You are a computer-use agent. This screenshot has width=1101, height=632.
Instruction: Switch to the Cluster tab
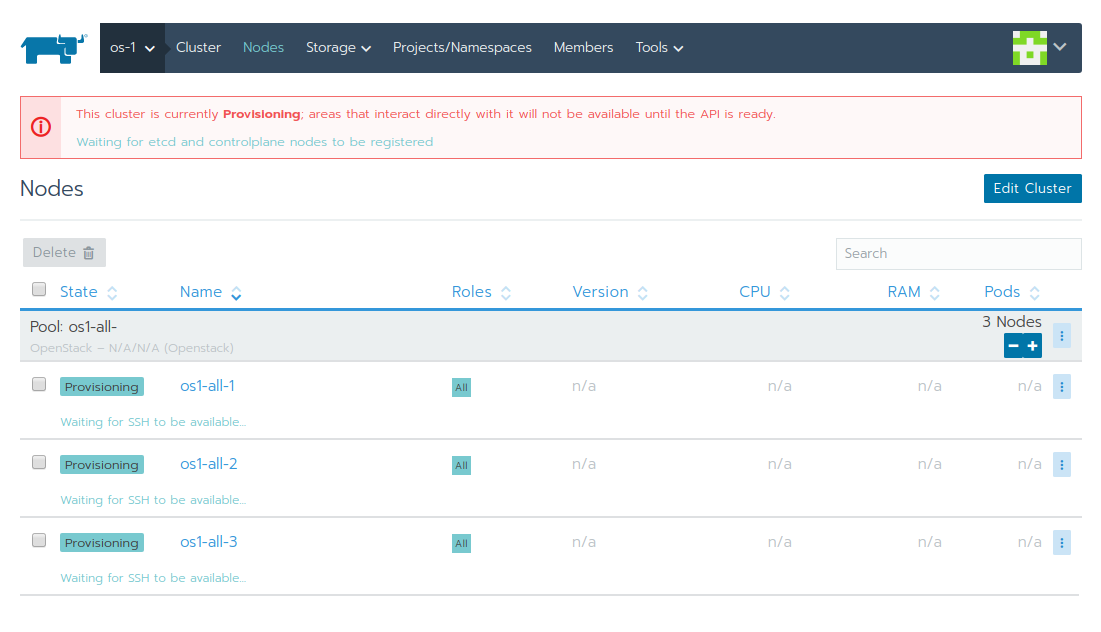click(198, 47)
